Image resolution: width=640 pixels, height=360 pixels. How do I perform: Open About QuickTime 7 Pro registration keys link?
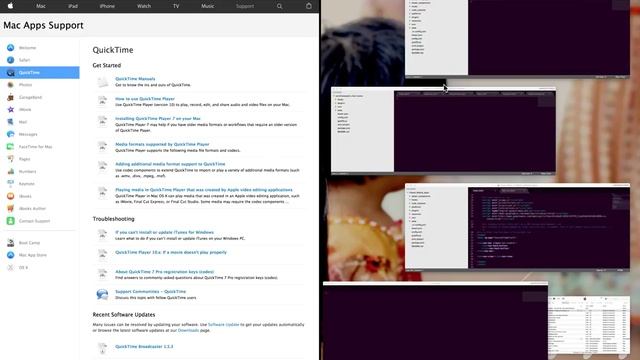(x=164, y=272)
